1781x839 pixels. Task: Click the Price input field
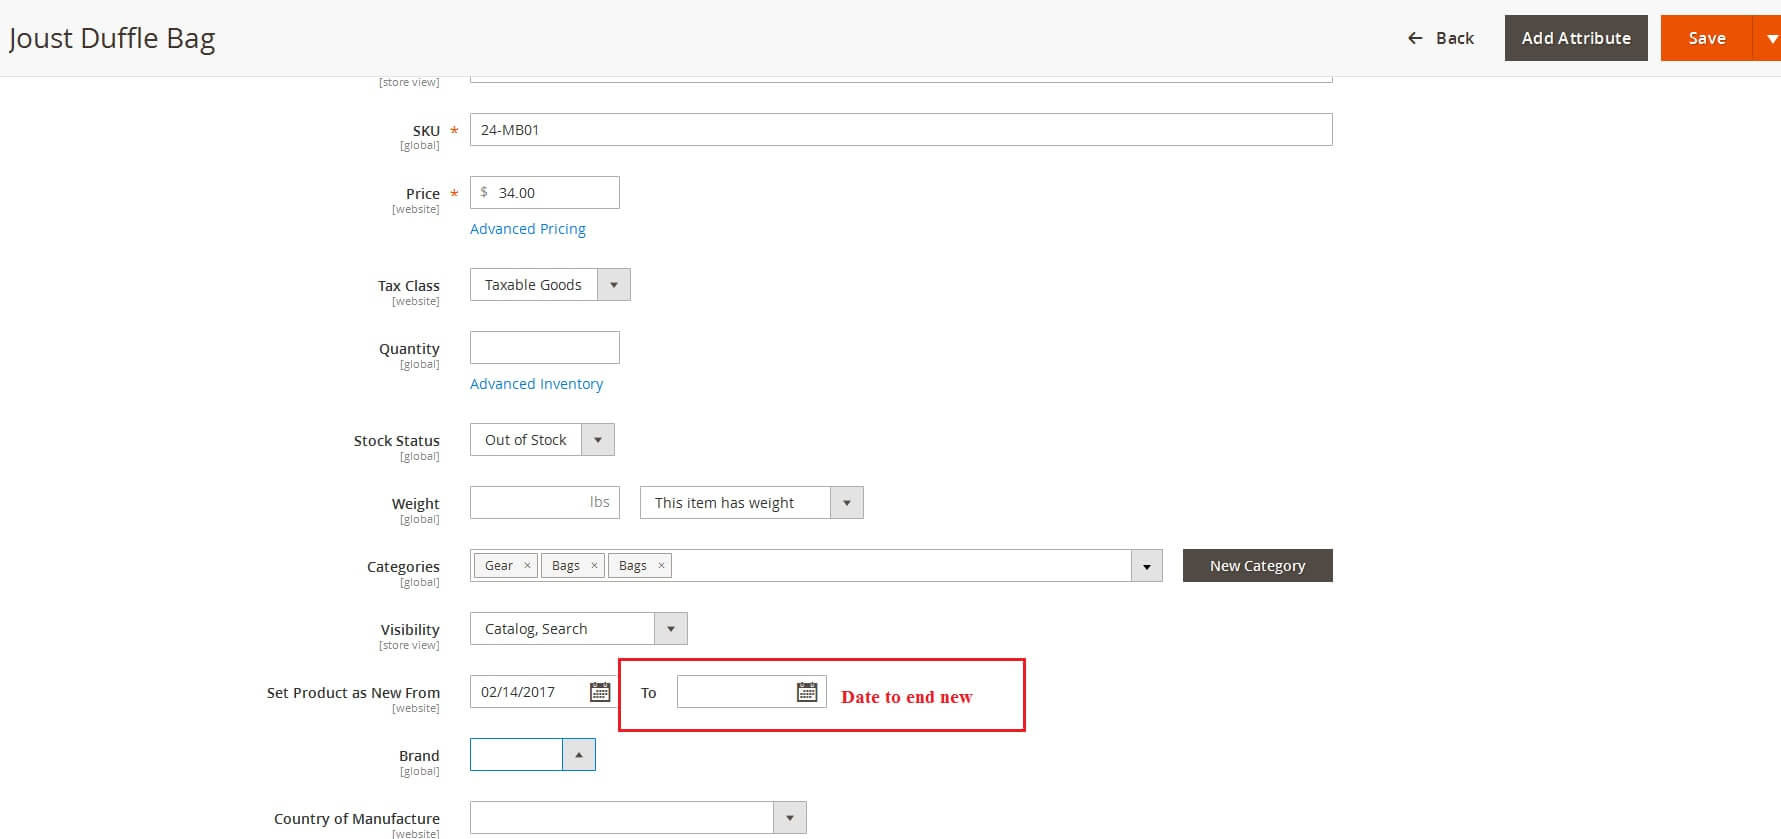pos(545,193)
